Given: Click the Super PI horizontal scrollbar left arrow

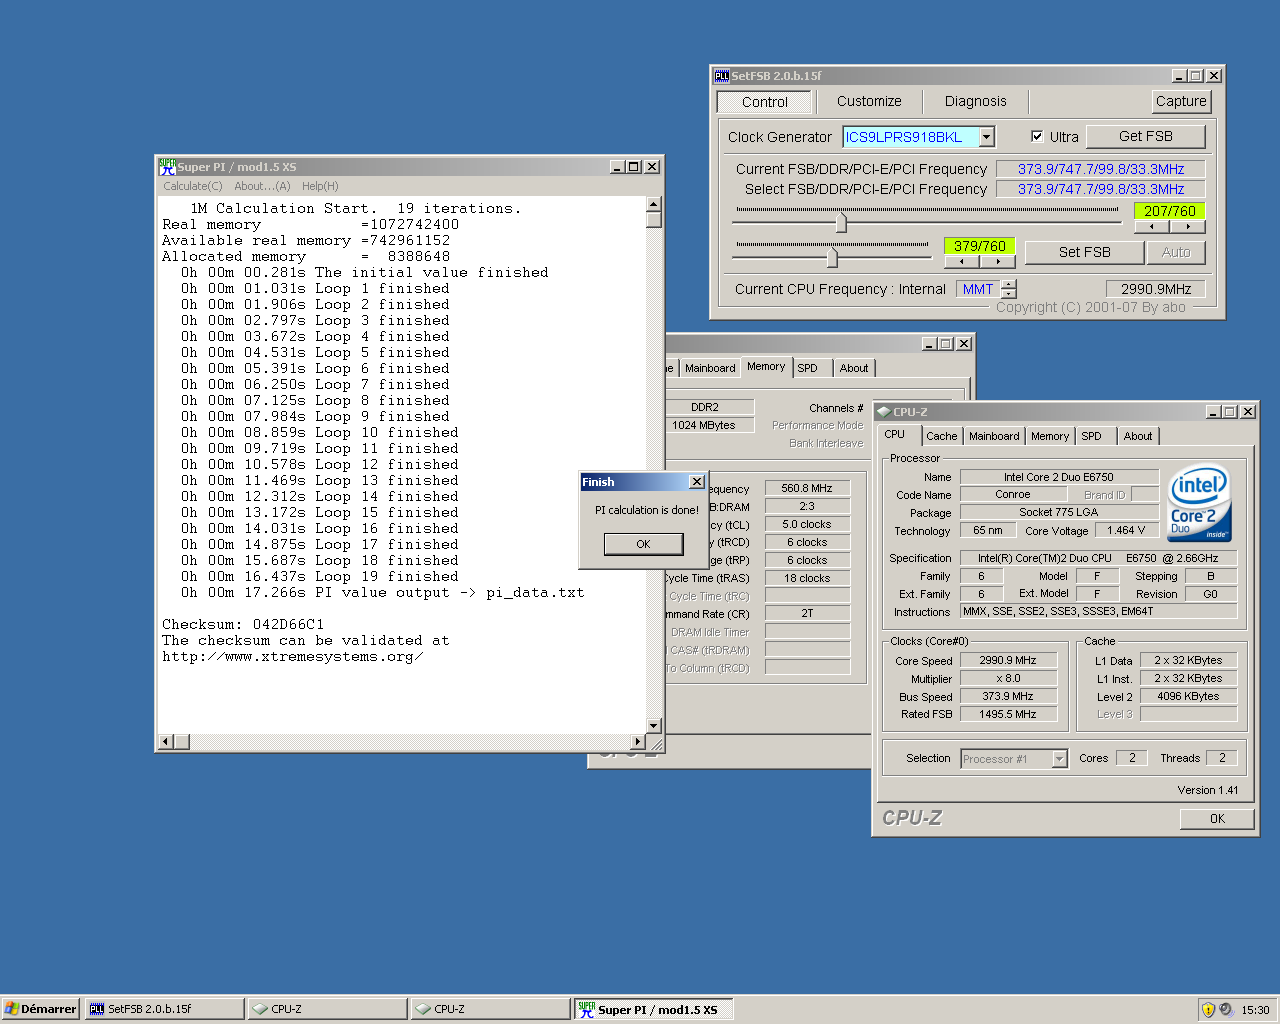Looking at the screenshot, I should (x=166, y=742).
